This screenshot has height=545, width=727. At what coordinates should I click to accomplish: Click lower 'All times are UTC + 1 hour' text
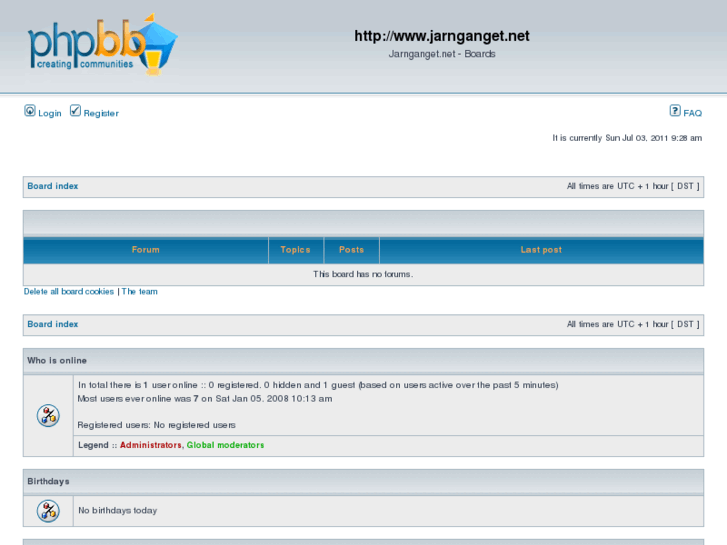point(633,324)
